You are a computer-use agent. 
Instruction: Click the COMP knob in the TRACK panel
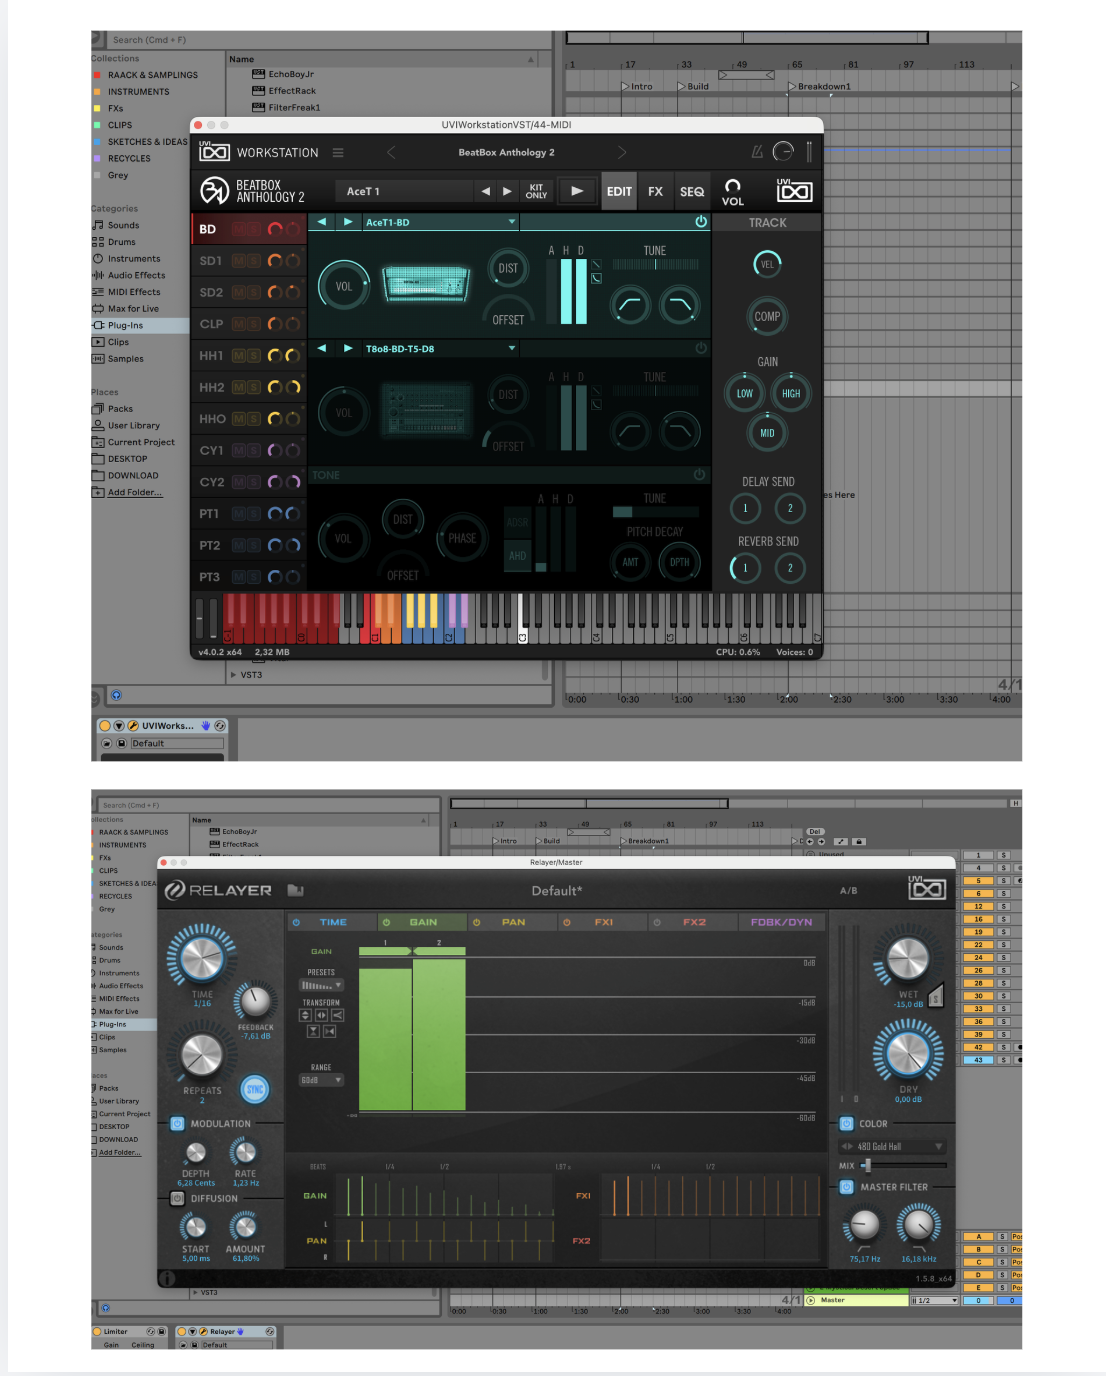766,317
